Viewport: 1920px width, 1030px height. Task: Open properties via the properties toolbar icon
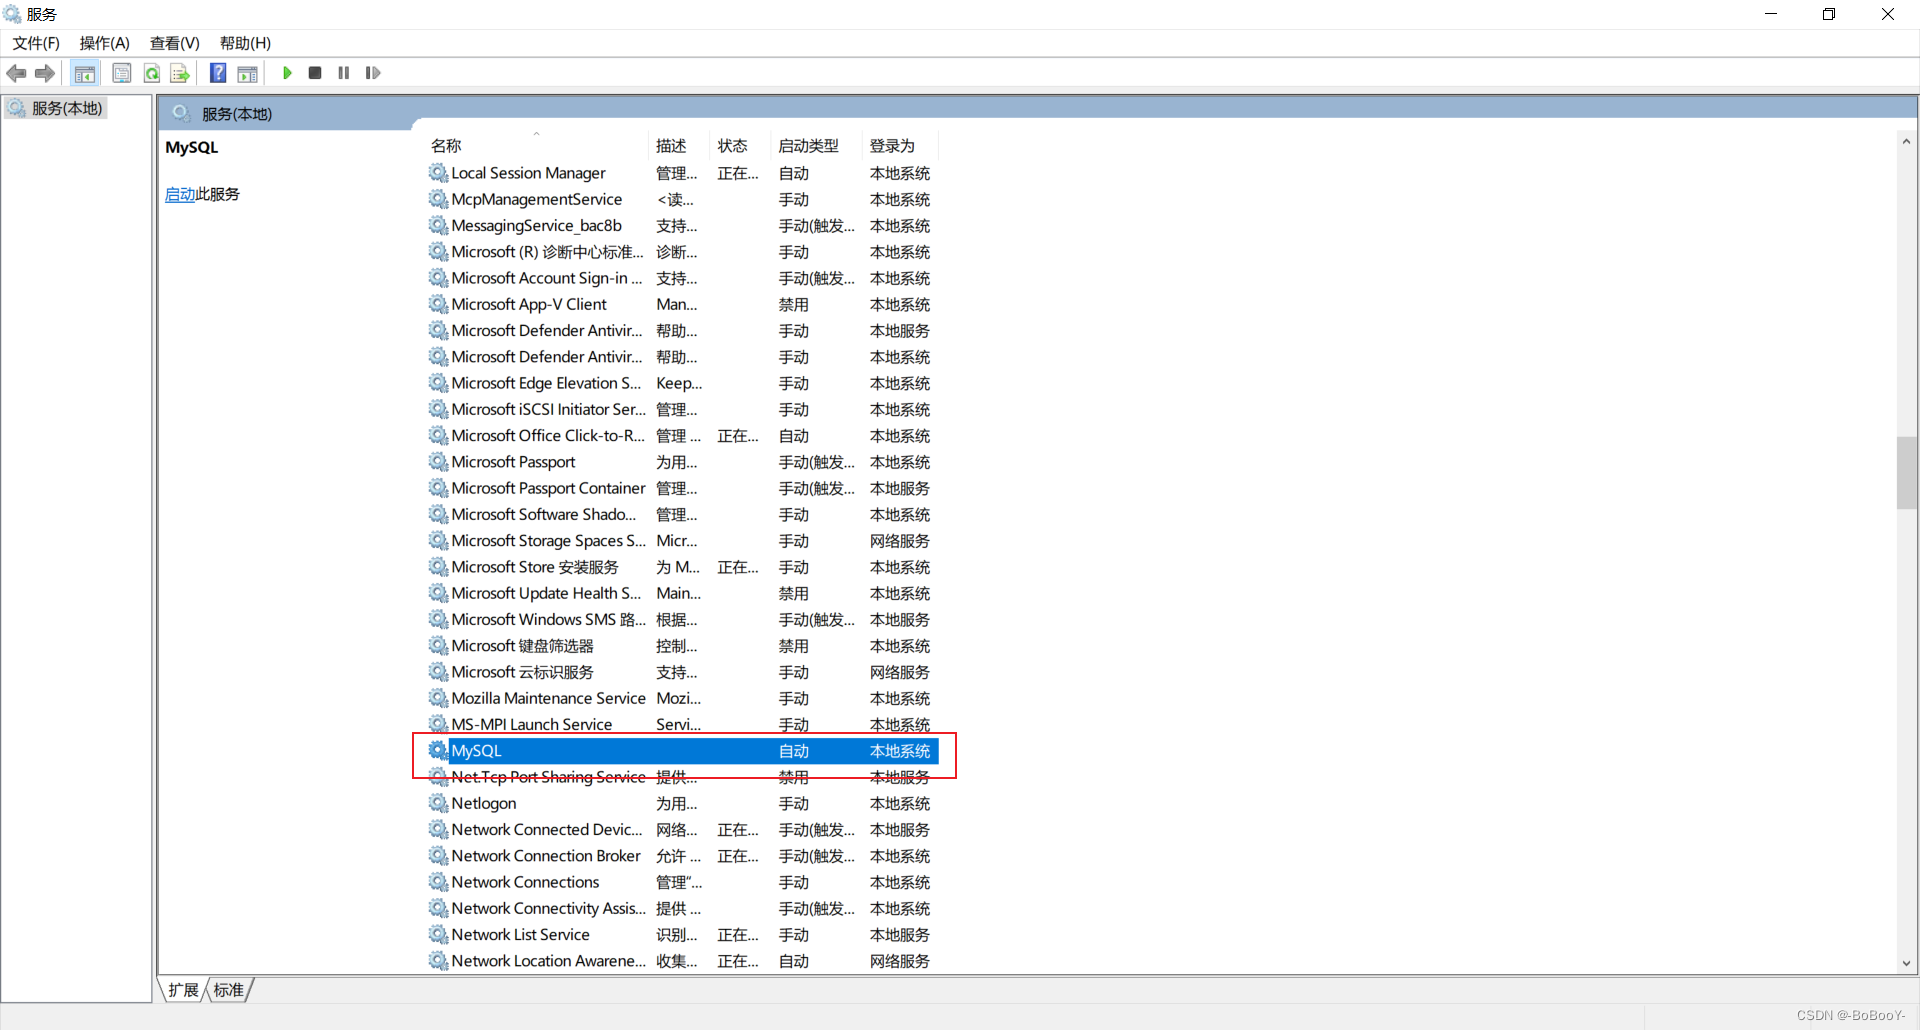point(121,73)
